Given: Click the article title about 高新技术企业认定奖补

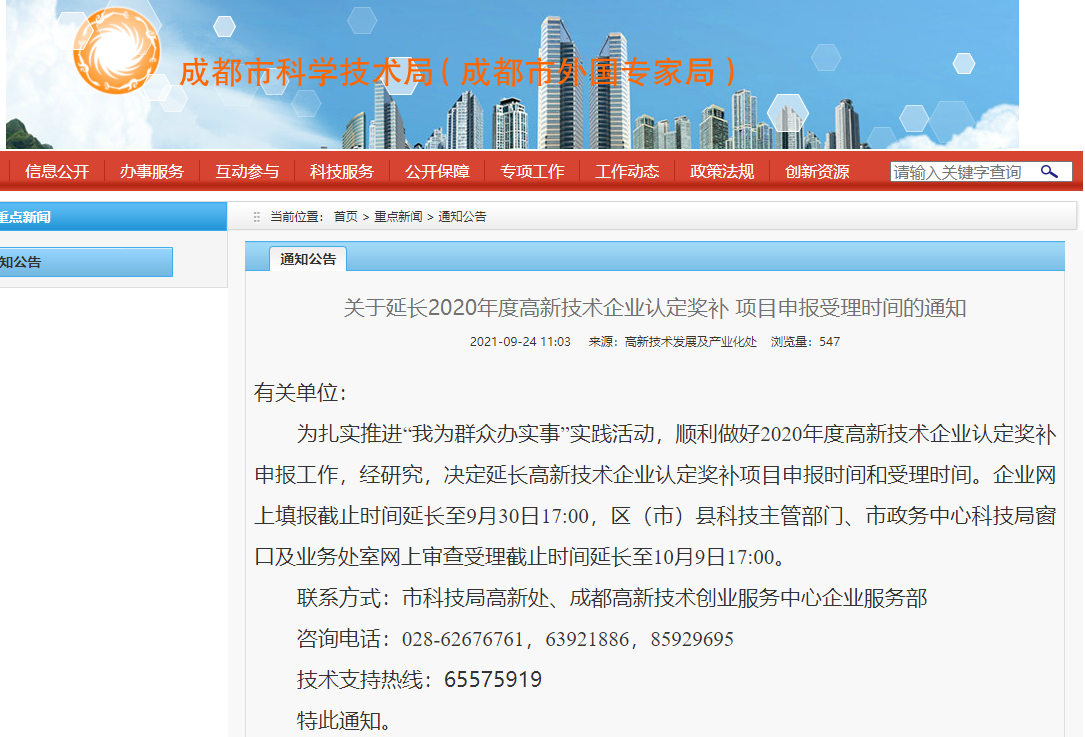Looking at the screenshot, I should coord(655,308).
